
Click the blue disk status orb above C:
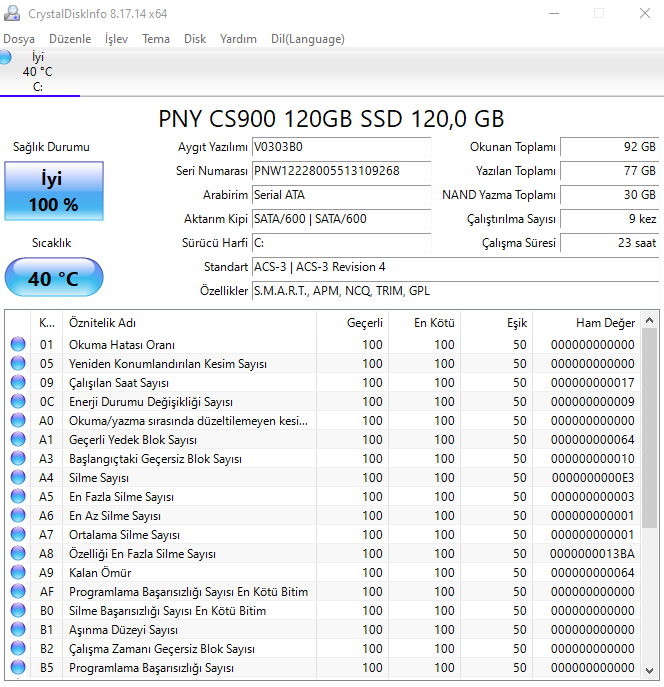coord(5,57)
